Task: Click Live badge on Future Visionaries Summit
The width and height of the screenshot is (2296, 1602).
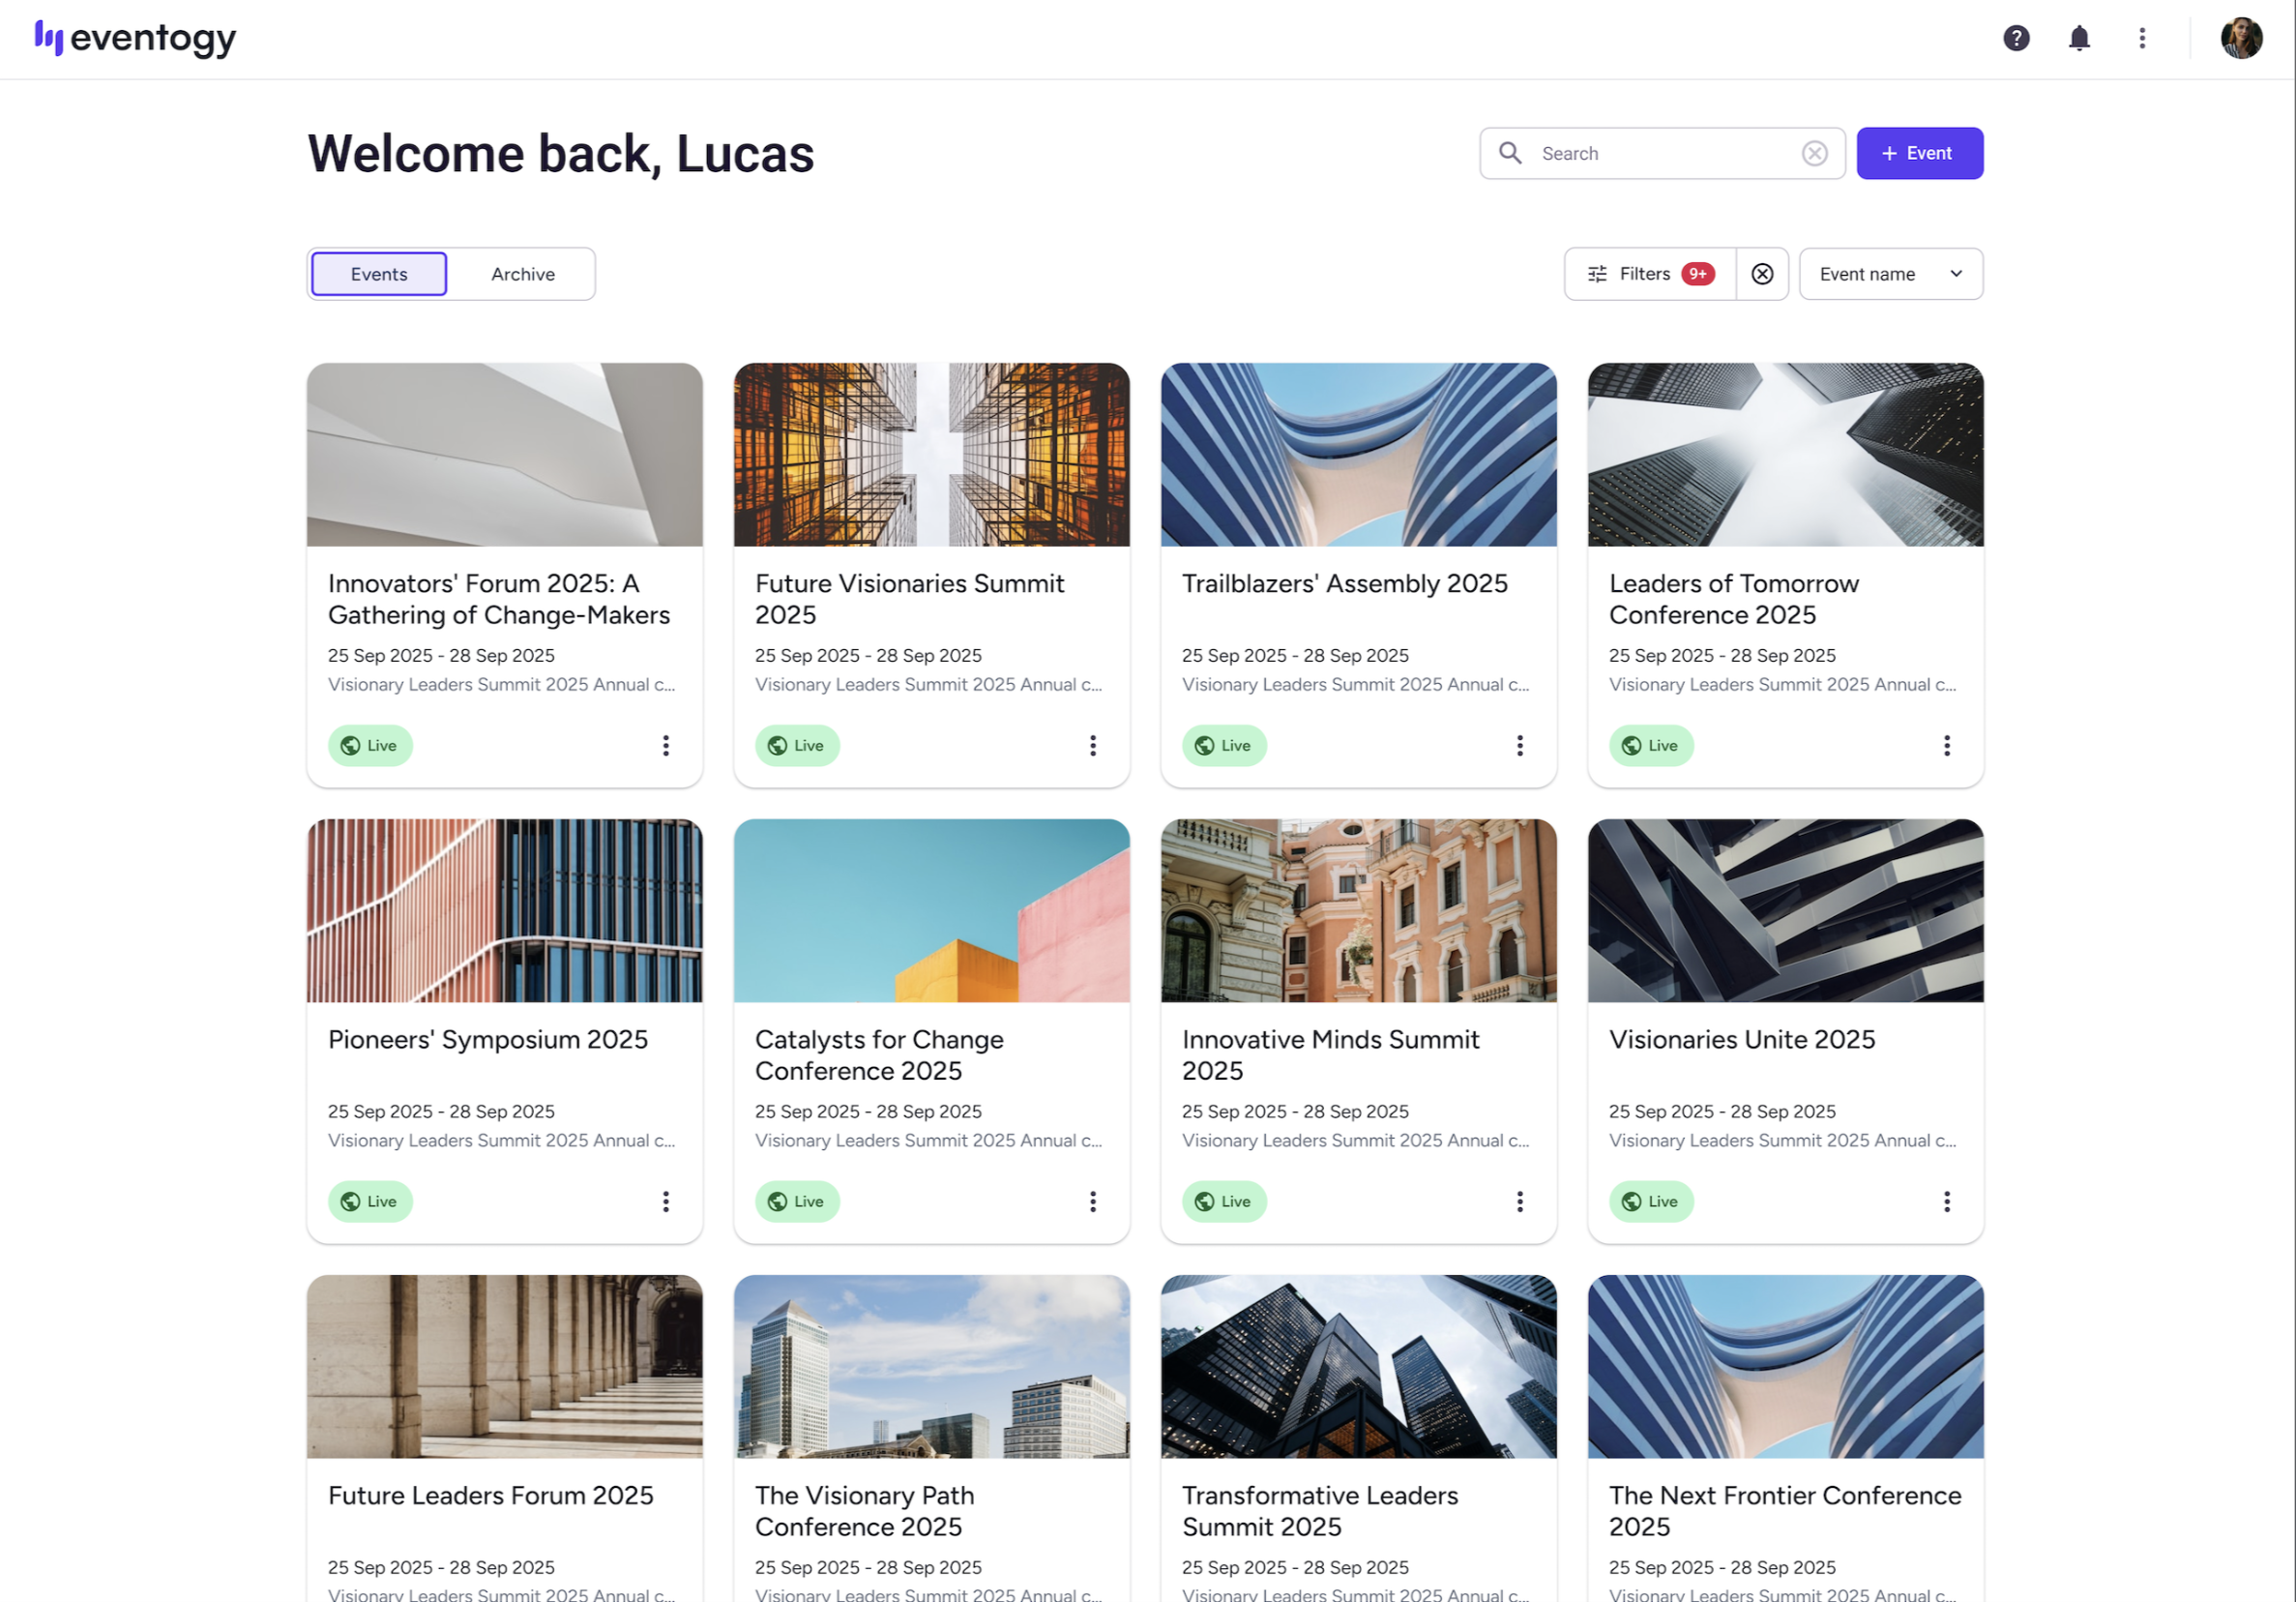Action: click(797, 745)
